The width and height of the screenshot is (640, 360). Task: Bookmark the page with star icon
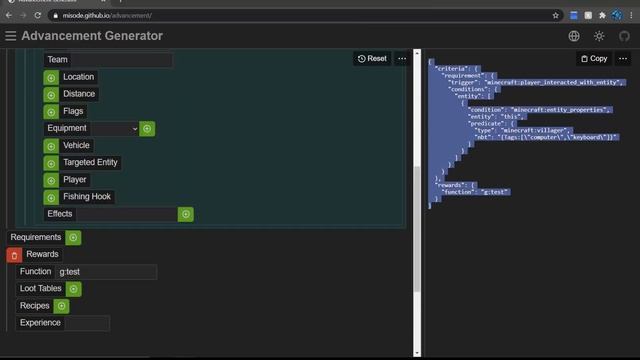click(x=556, y=16)
